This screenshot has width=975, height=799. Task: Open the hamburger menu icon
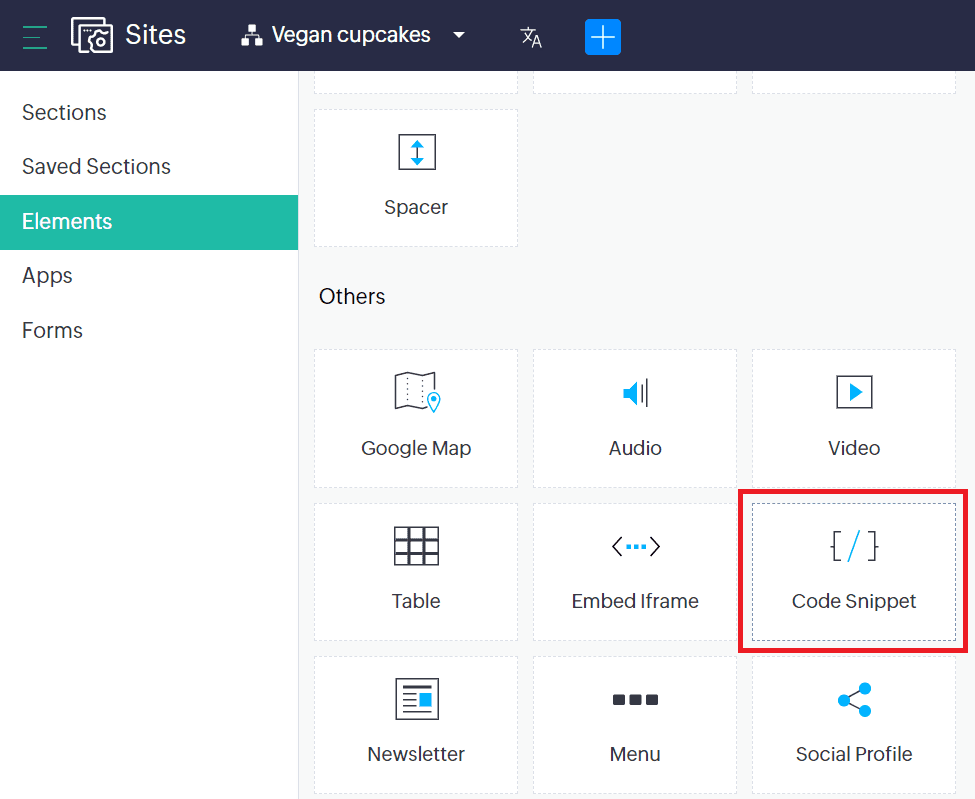[x=35, y=37]
